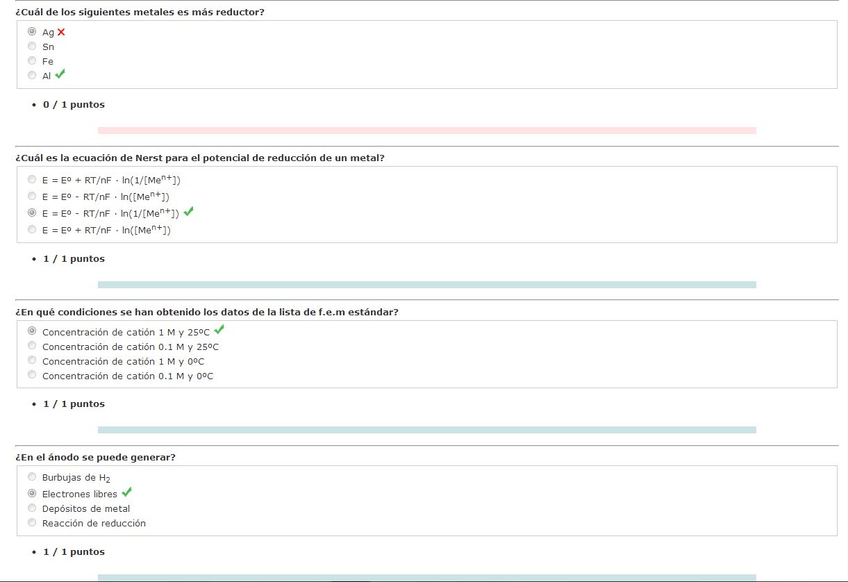Screen dimensions: 848x582
Task: Choose 'Concentración de catión 1 M y 0ºC'
Action: 32,360
